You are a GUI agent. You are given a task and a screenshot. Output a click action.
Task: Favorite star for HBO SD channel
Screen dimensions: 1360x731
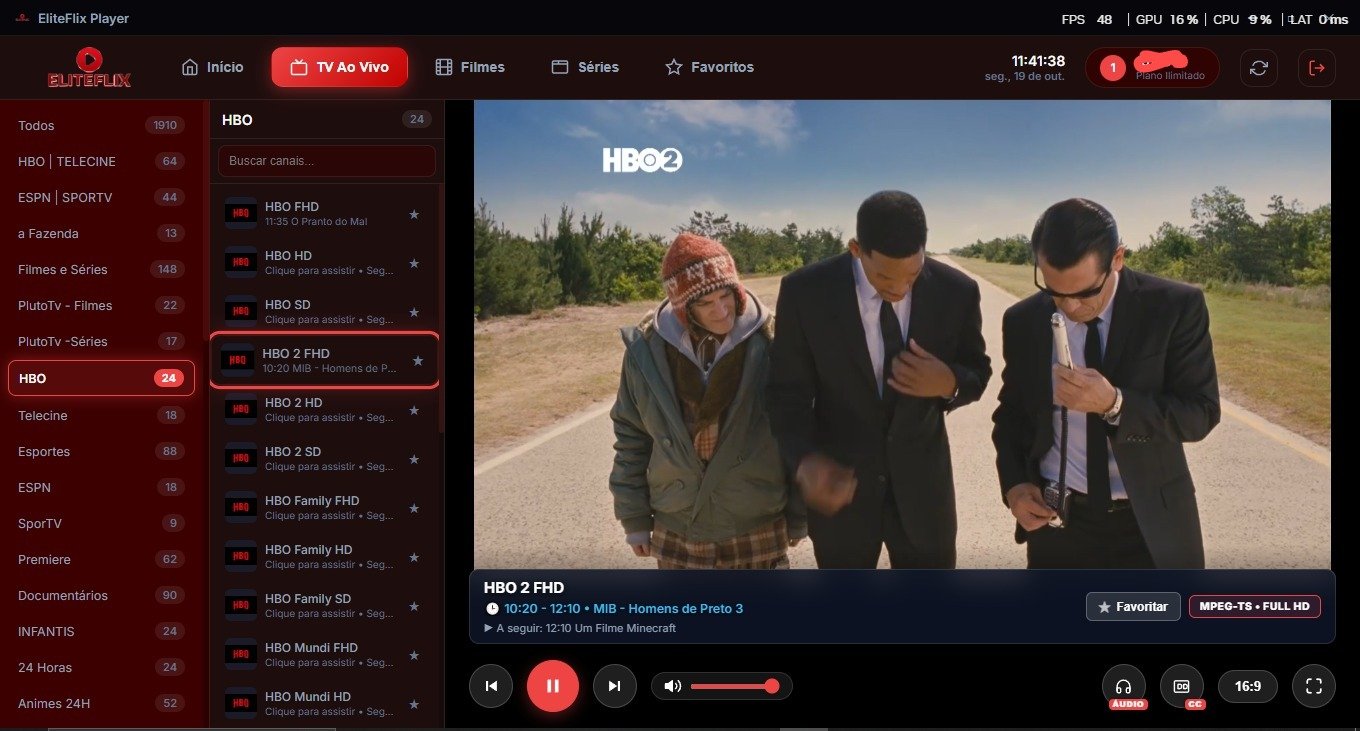(414, 312)
